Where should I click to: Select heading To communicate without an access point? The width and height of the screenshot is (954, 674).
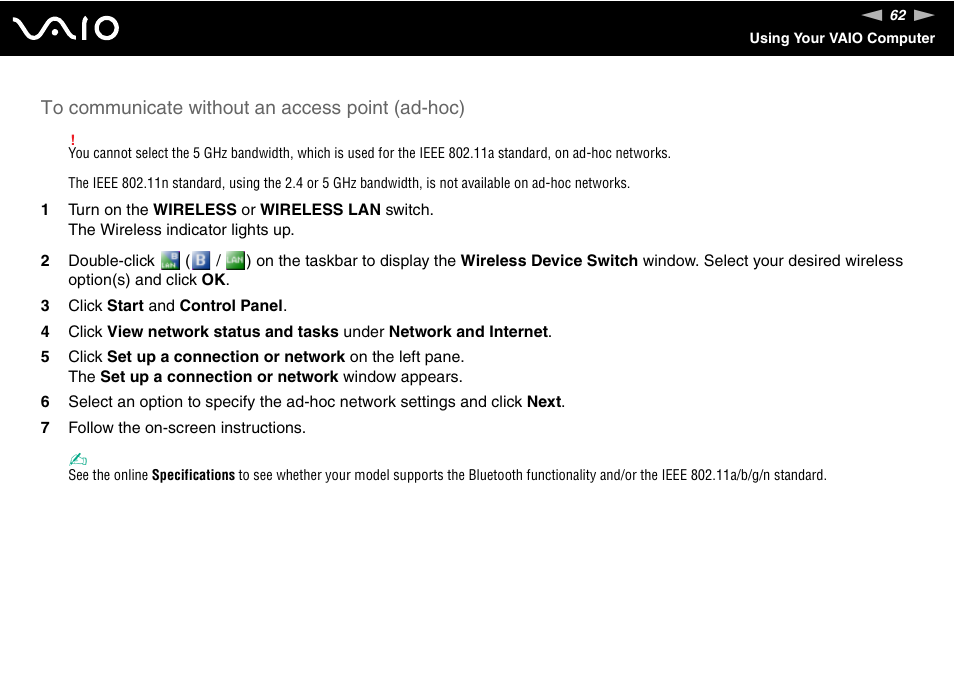point(252,108)
